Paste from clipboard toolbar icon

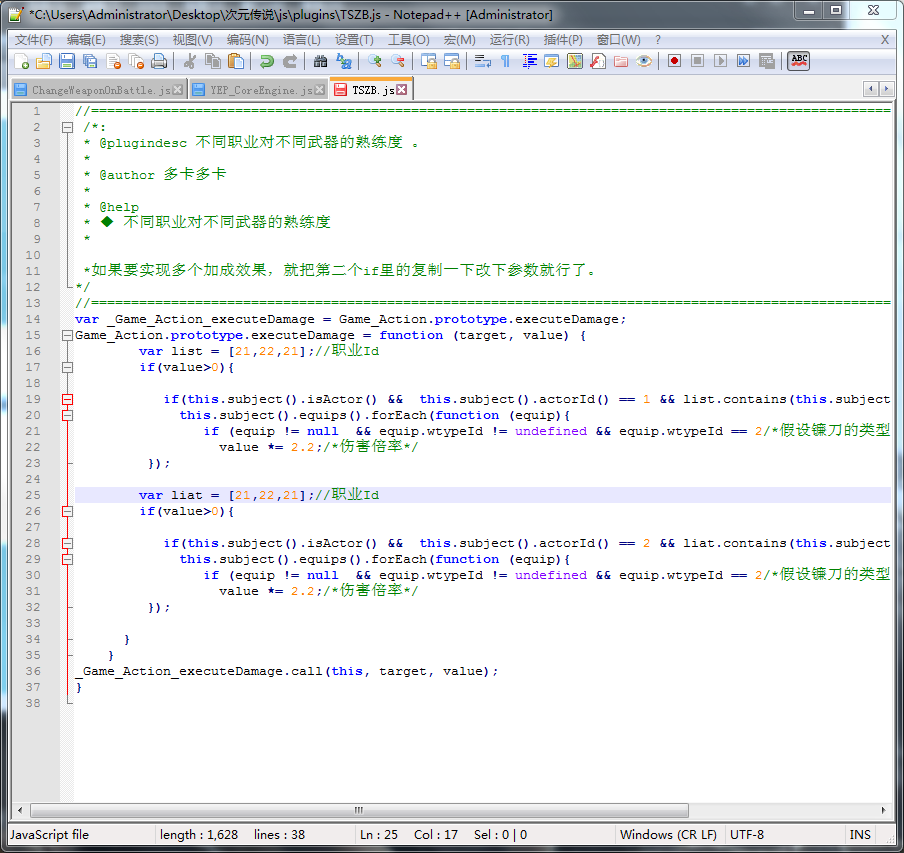pos(236,61)
